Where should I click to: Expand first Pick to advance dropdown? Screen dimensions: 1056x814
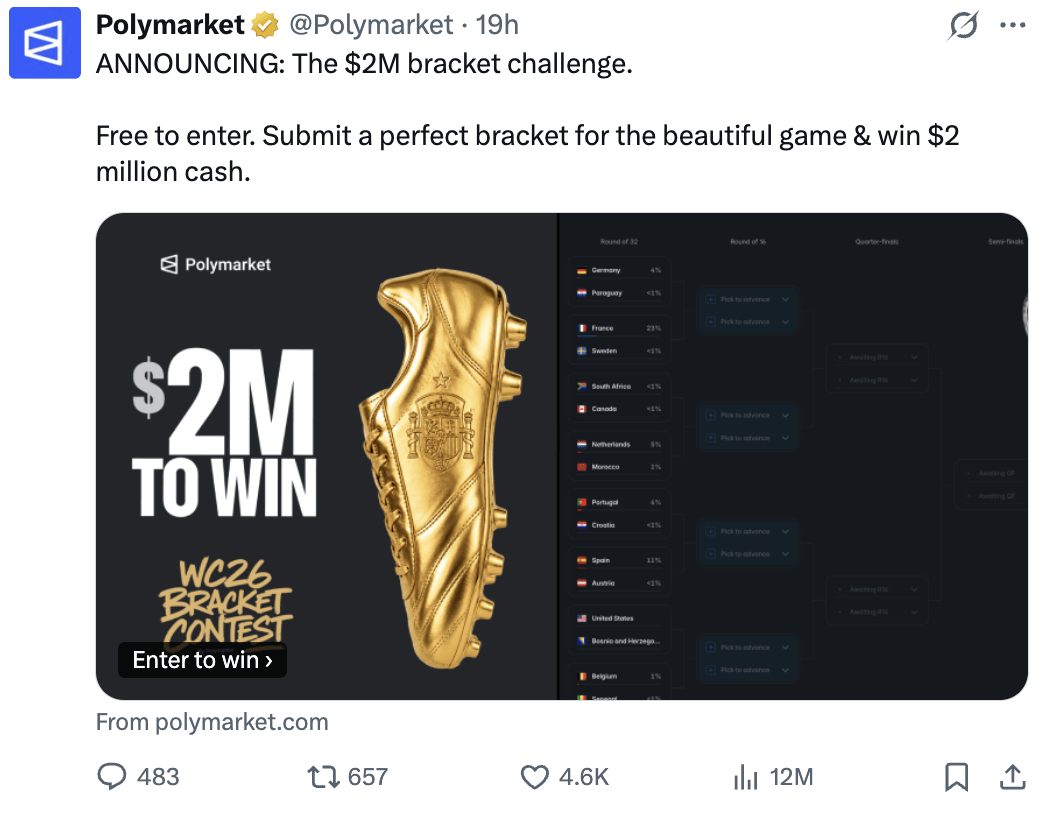point(748,299)
